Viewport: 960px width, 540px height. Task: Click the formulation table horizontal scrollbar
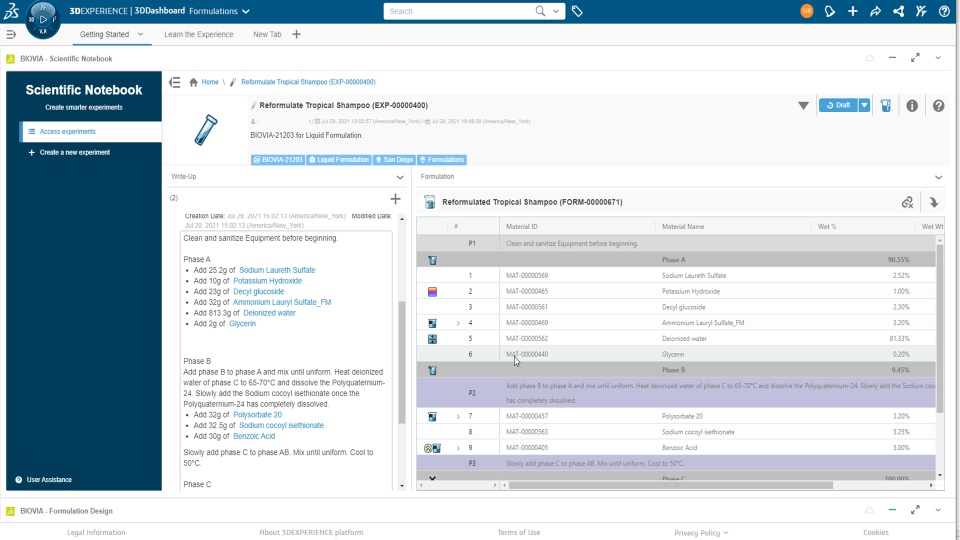[x=670, y=485]
